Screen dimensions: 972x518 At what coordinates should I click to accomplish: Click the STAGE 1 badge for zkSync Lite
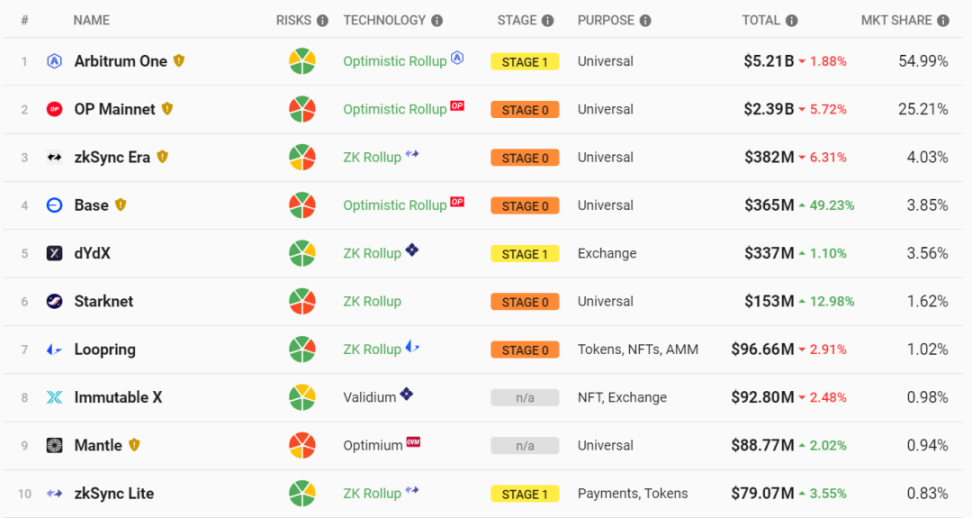(x=525, y=494)
